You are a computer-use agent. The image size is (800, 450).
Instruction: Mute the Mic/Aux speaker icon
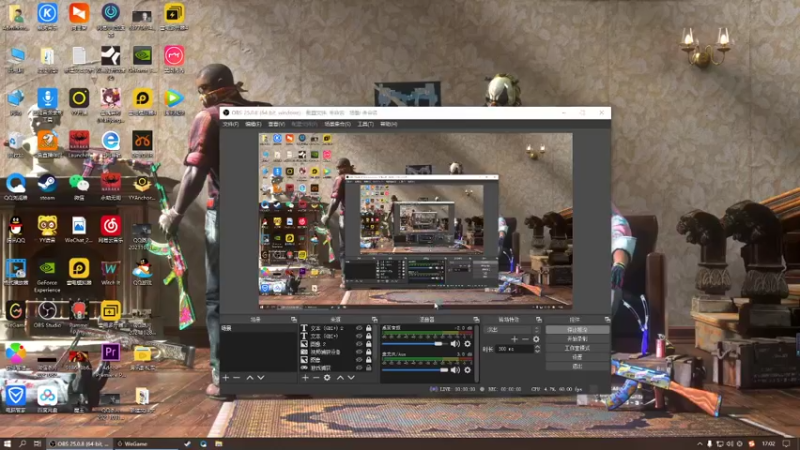tap(455, 370)
